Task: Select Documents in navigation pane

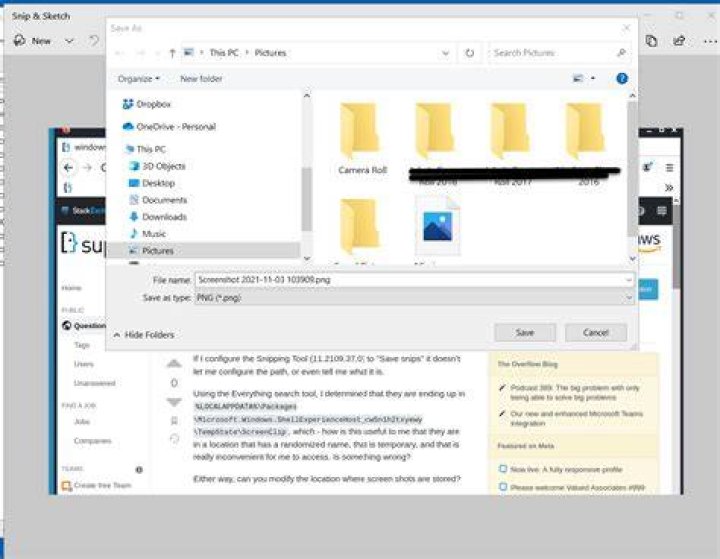Action: (158, 200)
